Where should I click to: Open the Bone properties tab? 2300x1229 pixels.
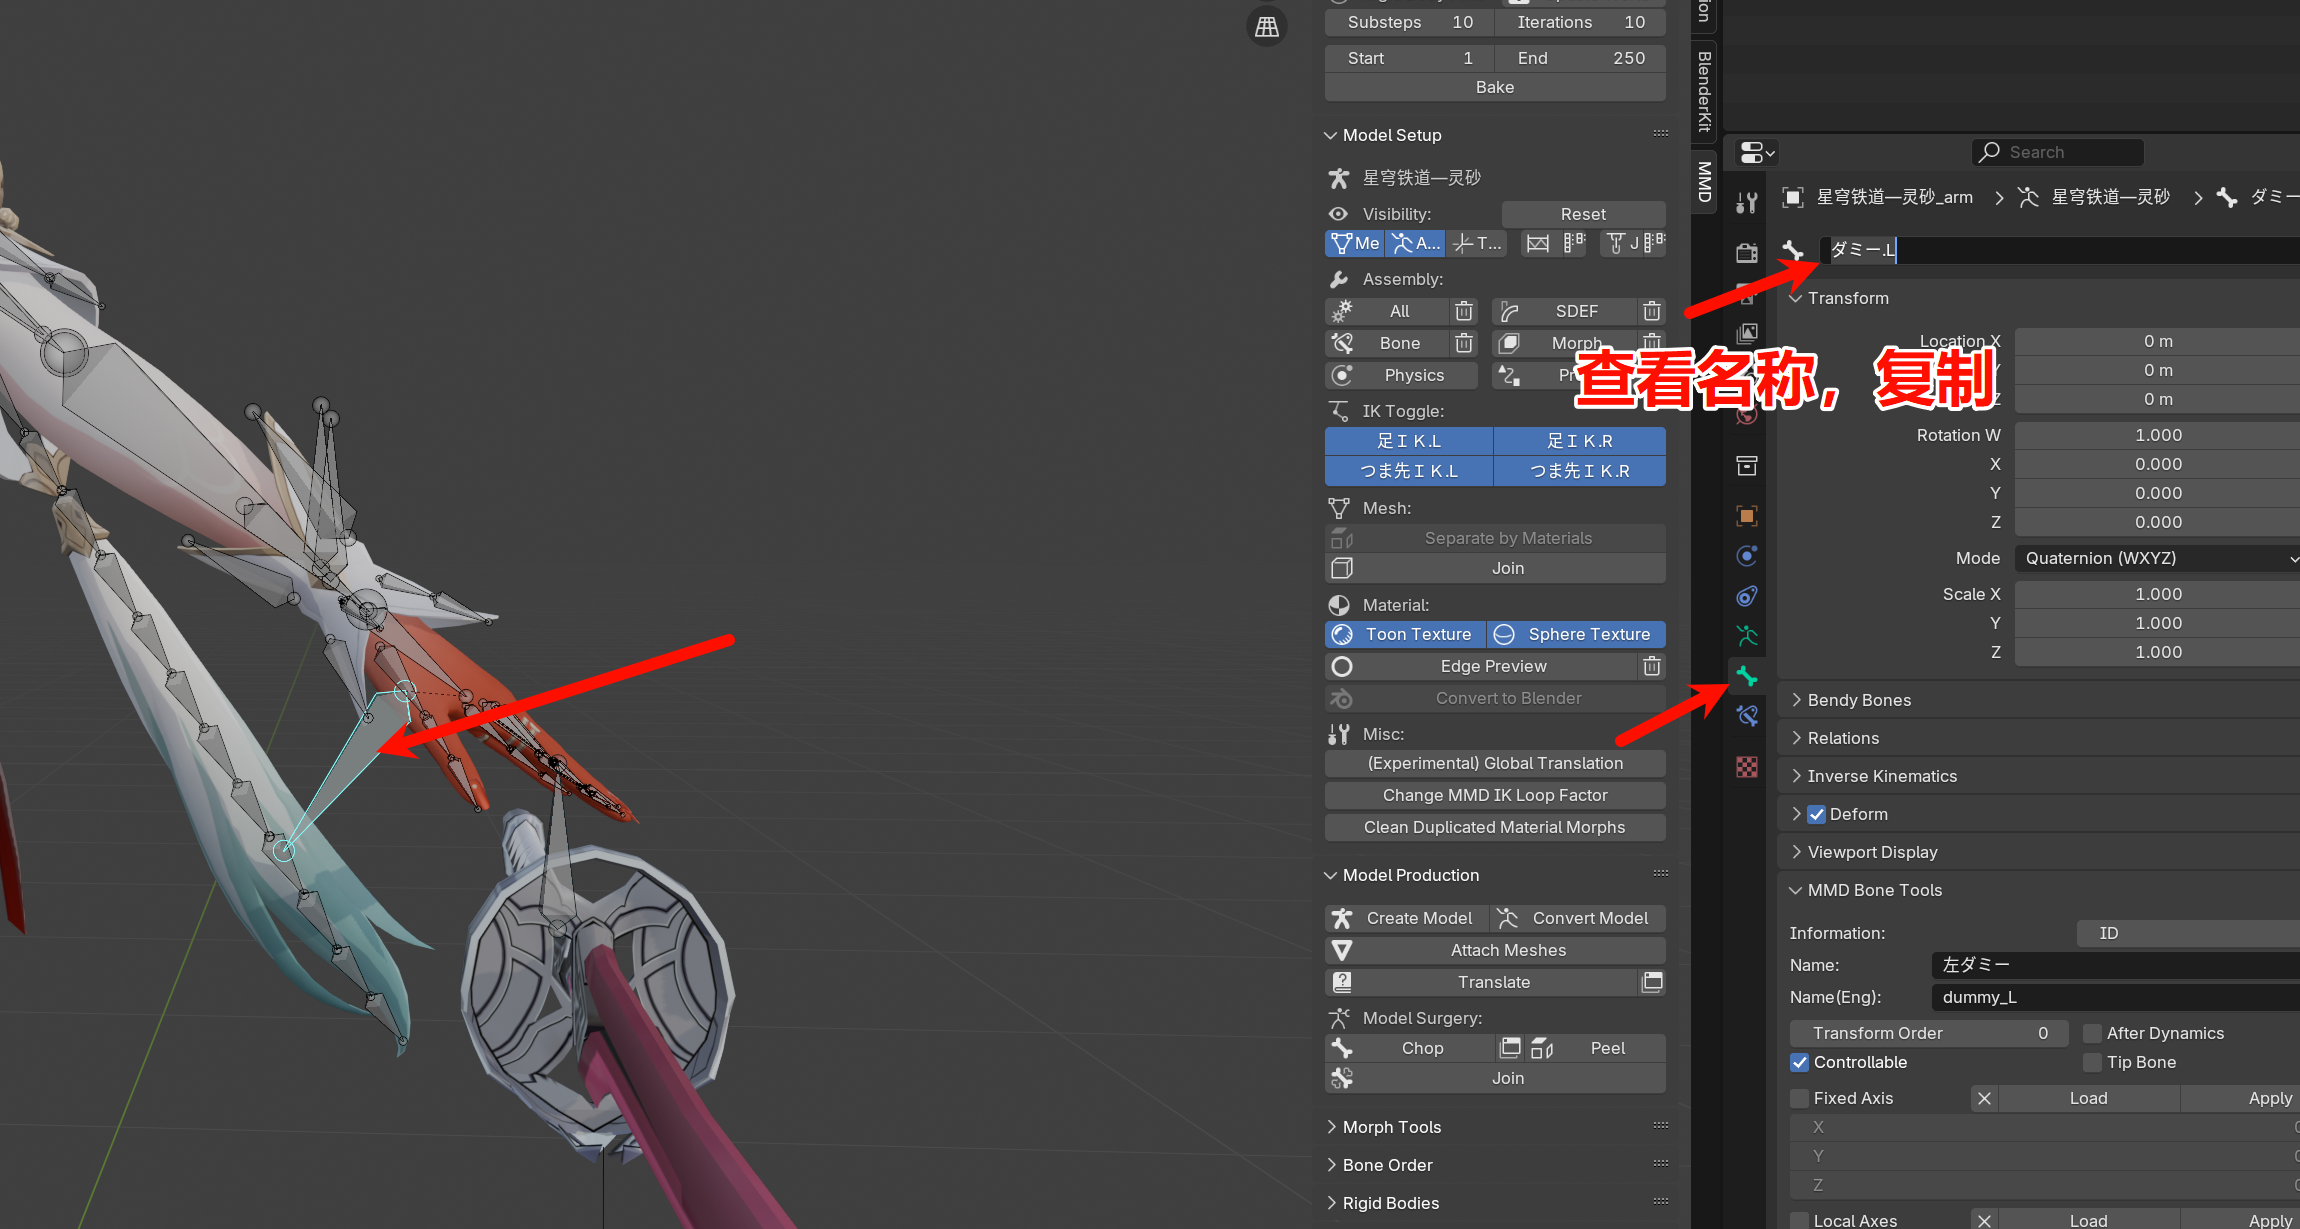pyautogui.click(x=1747, y=676)
